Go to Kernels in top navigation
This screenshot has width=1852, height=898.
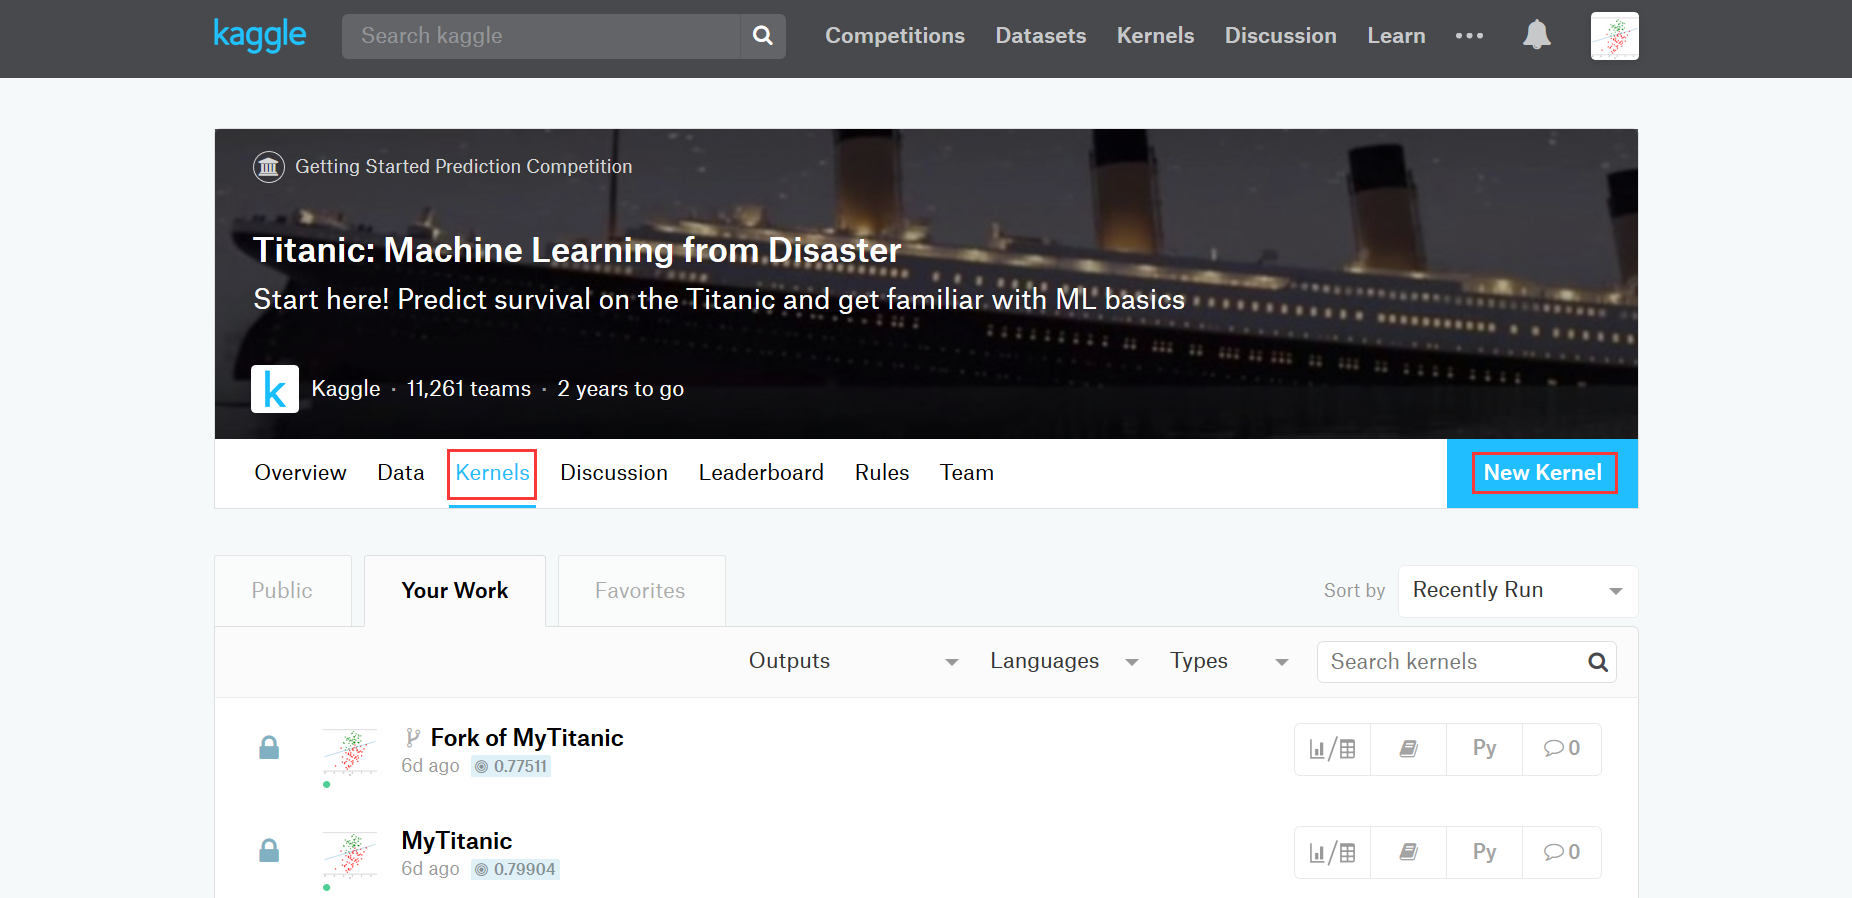(1155, 36)
